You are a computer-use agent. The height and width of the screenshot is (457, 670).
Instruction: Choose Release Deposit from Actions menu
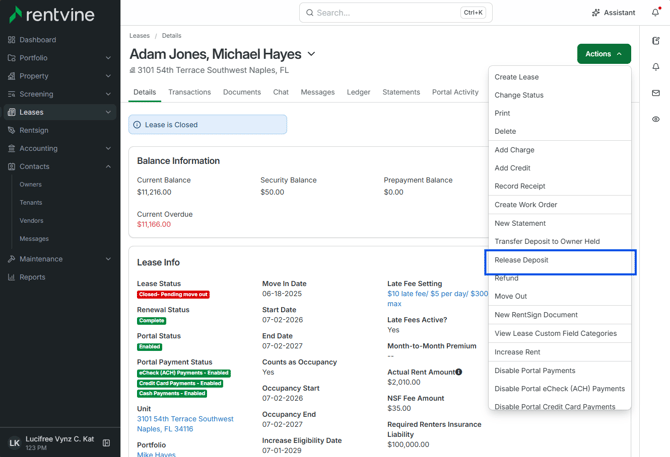click(x=560, y=260)
